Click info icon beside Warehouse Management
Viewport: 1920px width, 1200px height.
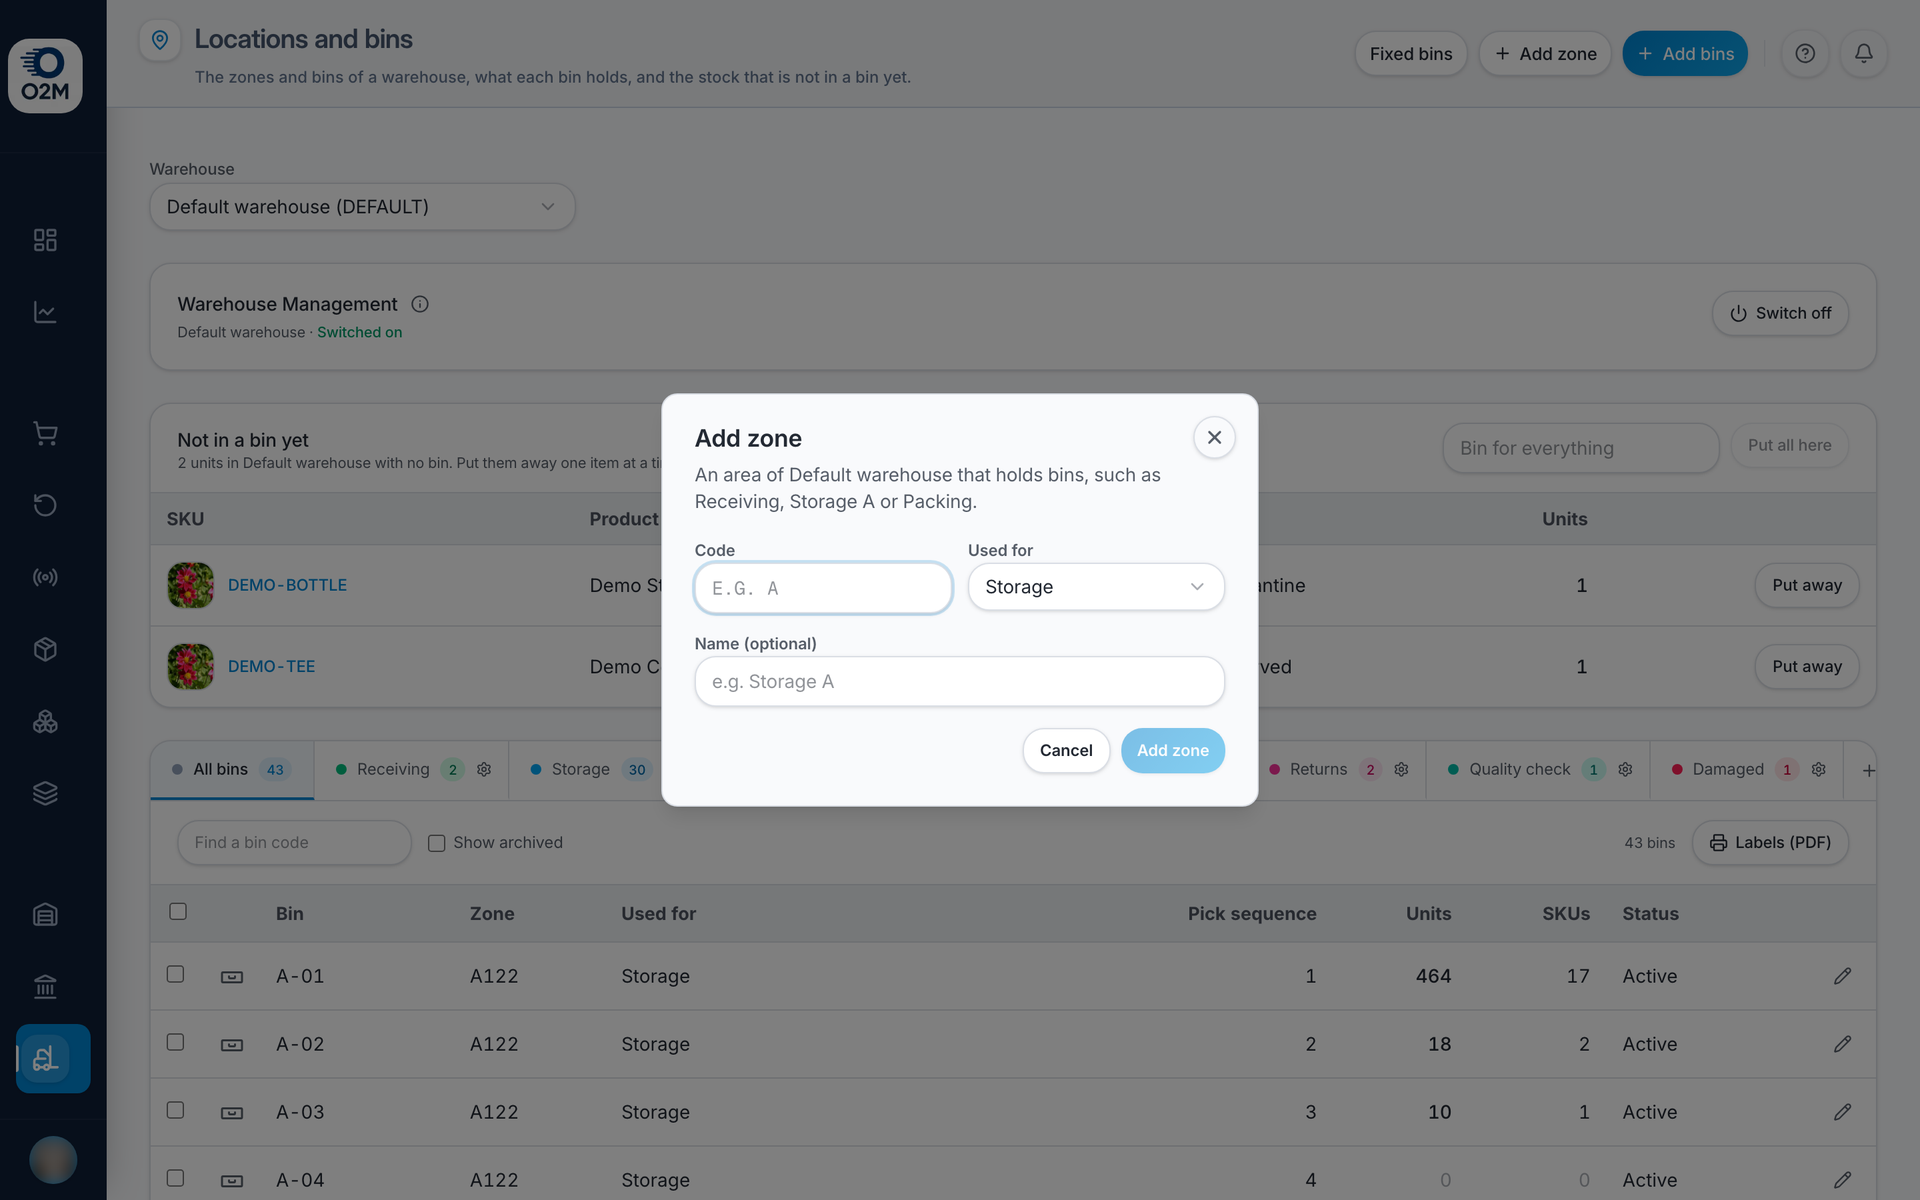420,304
